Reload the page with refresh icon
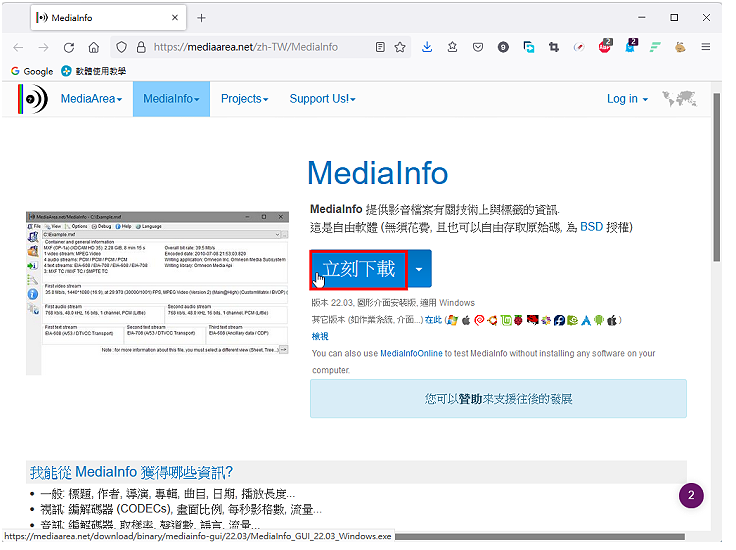This screenshot has height=550, width=736. [x=69, y=48]
